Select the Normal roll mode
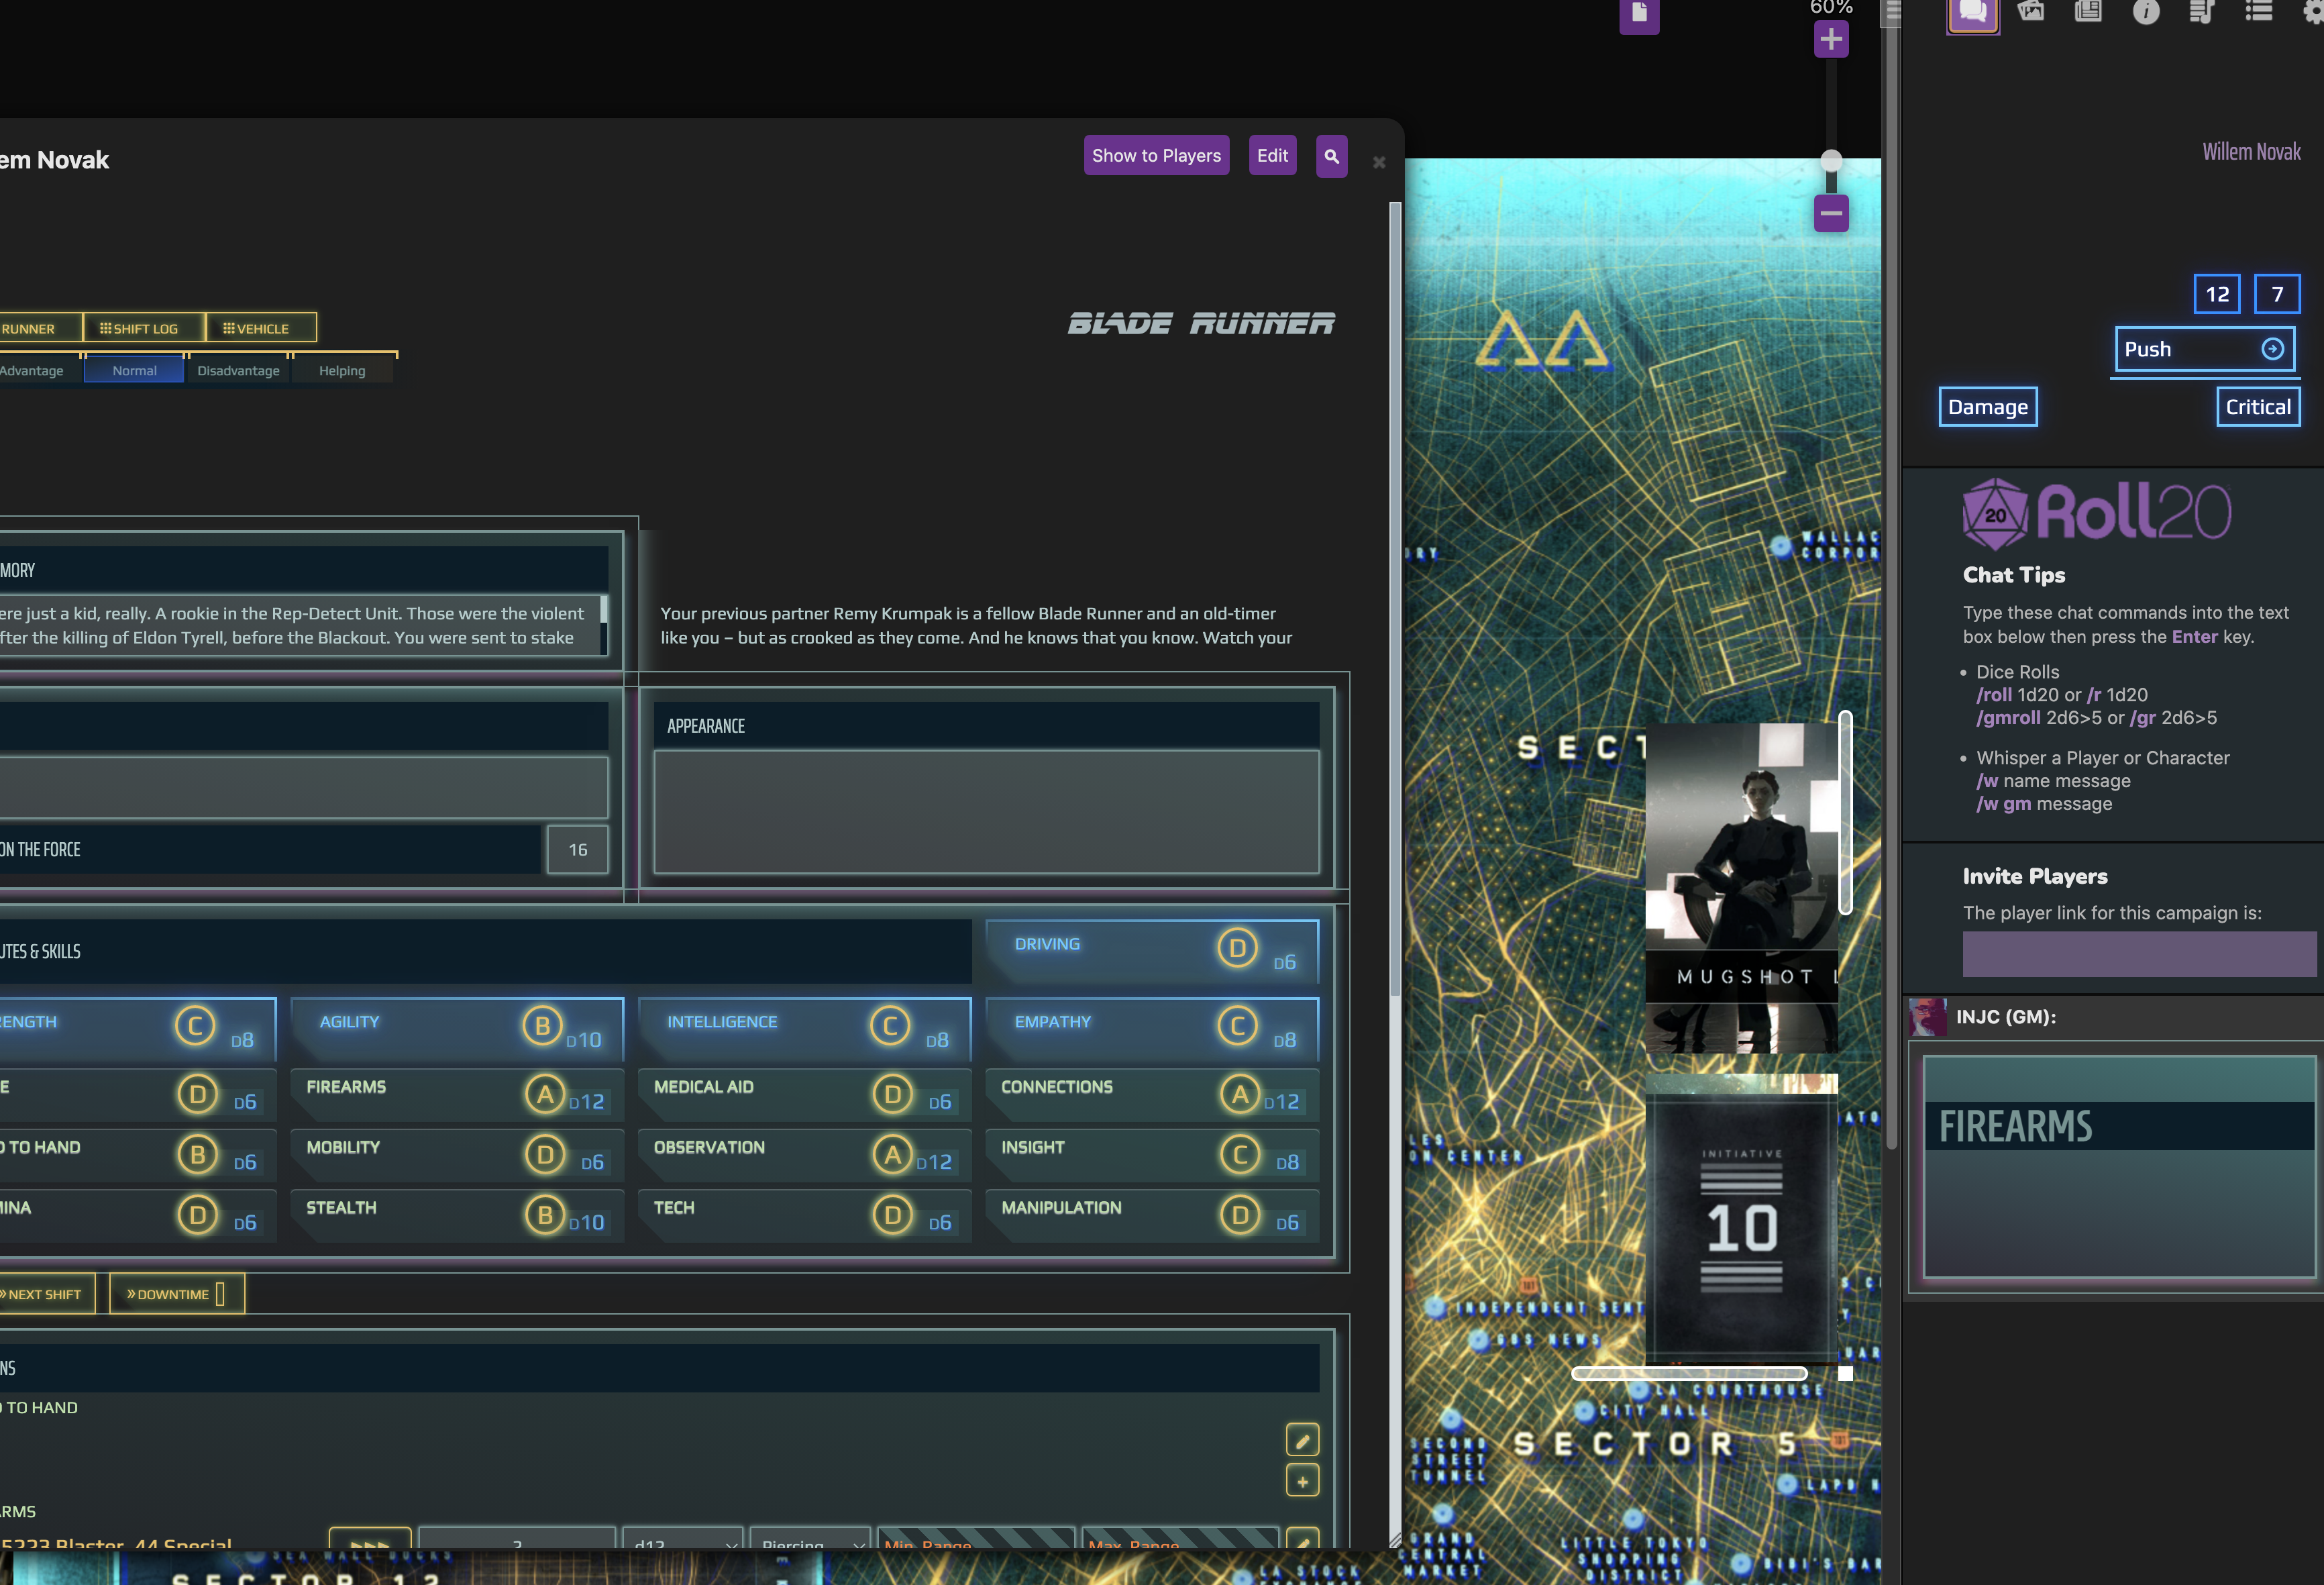 (x=134, y=371)
